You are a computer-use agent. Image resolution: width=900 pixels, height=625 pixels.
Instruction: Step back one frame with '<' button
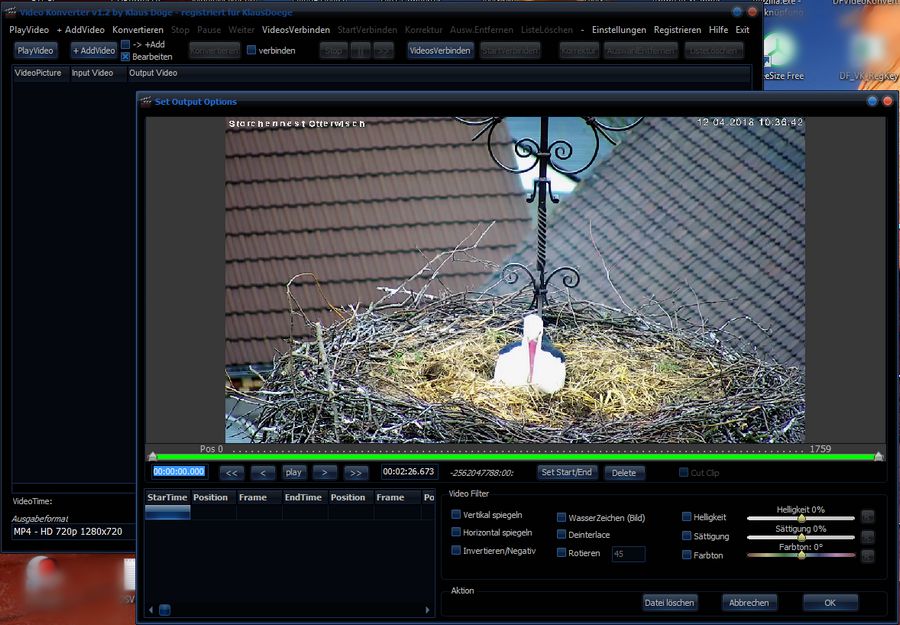tap(262, 472)
